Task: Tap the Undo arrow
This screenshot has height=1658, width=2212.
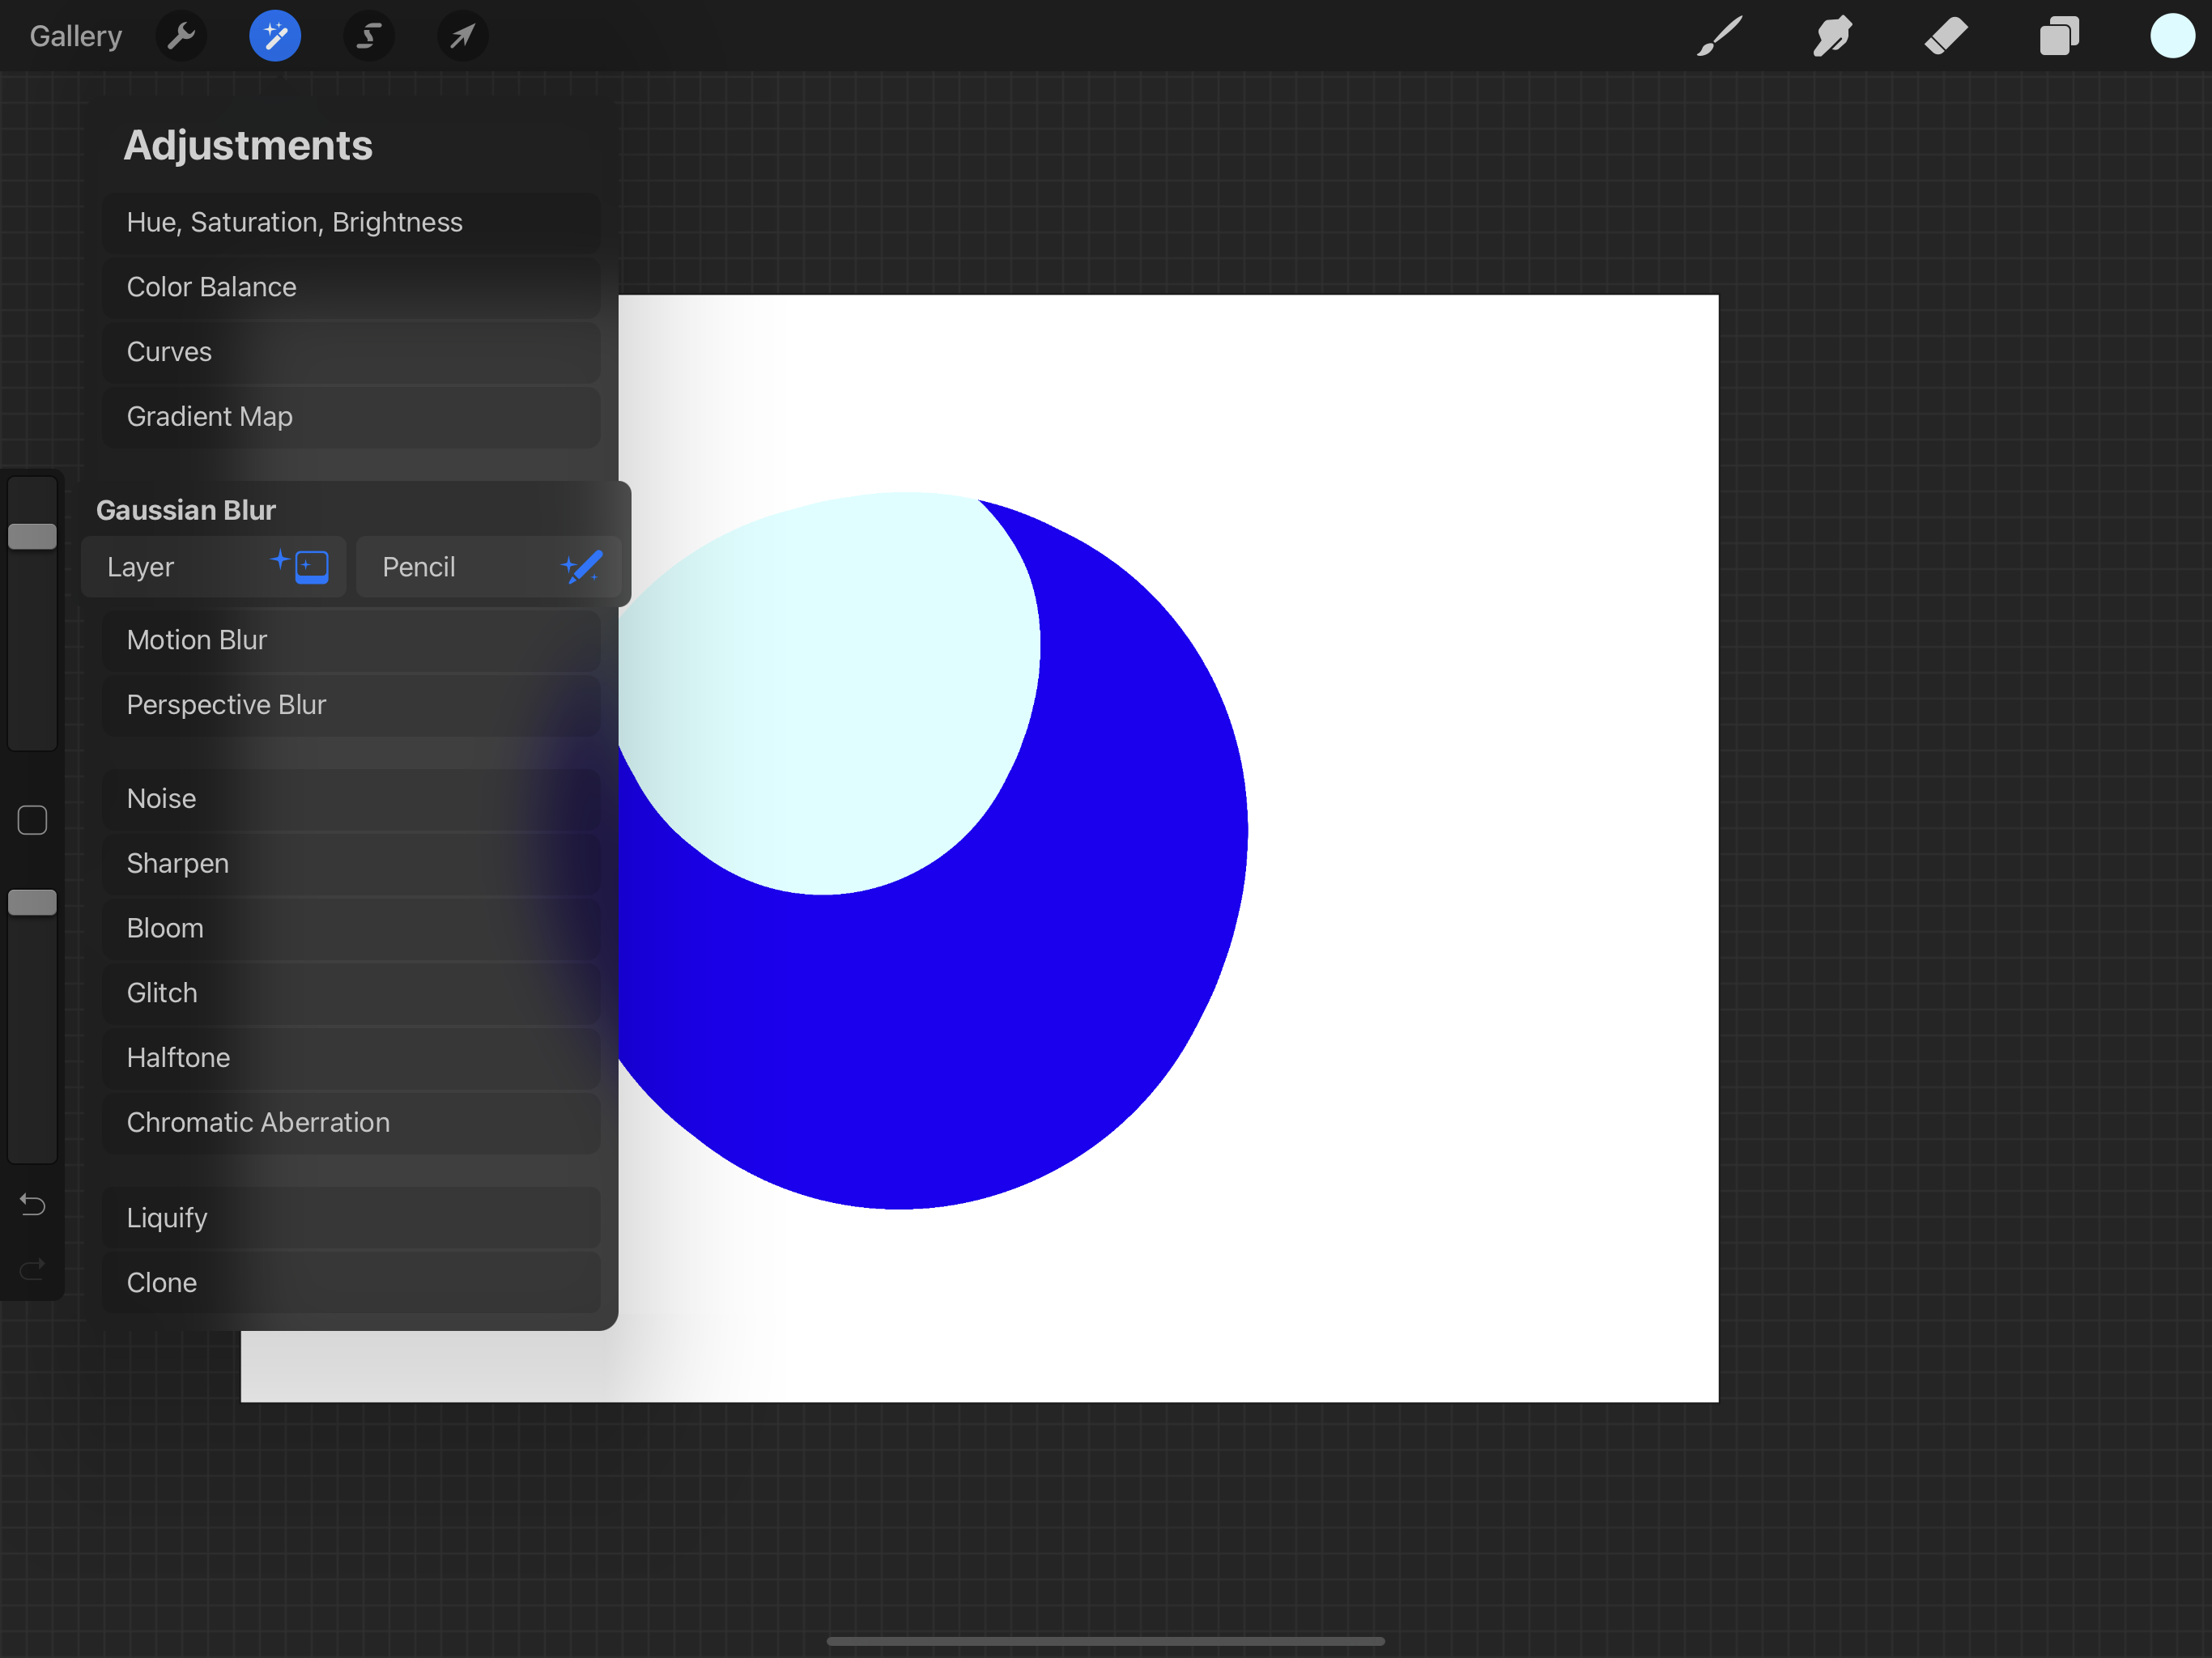Action: pos(32,1205)
